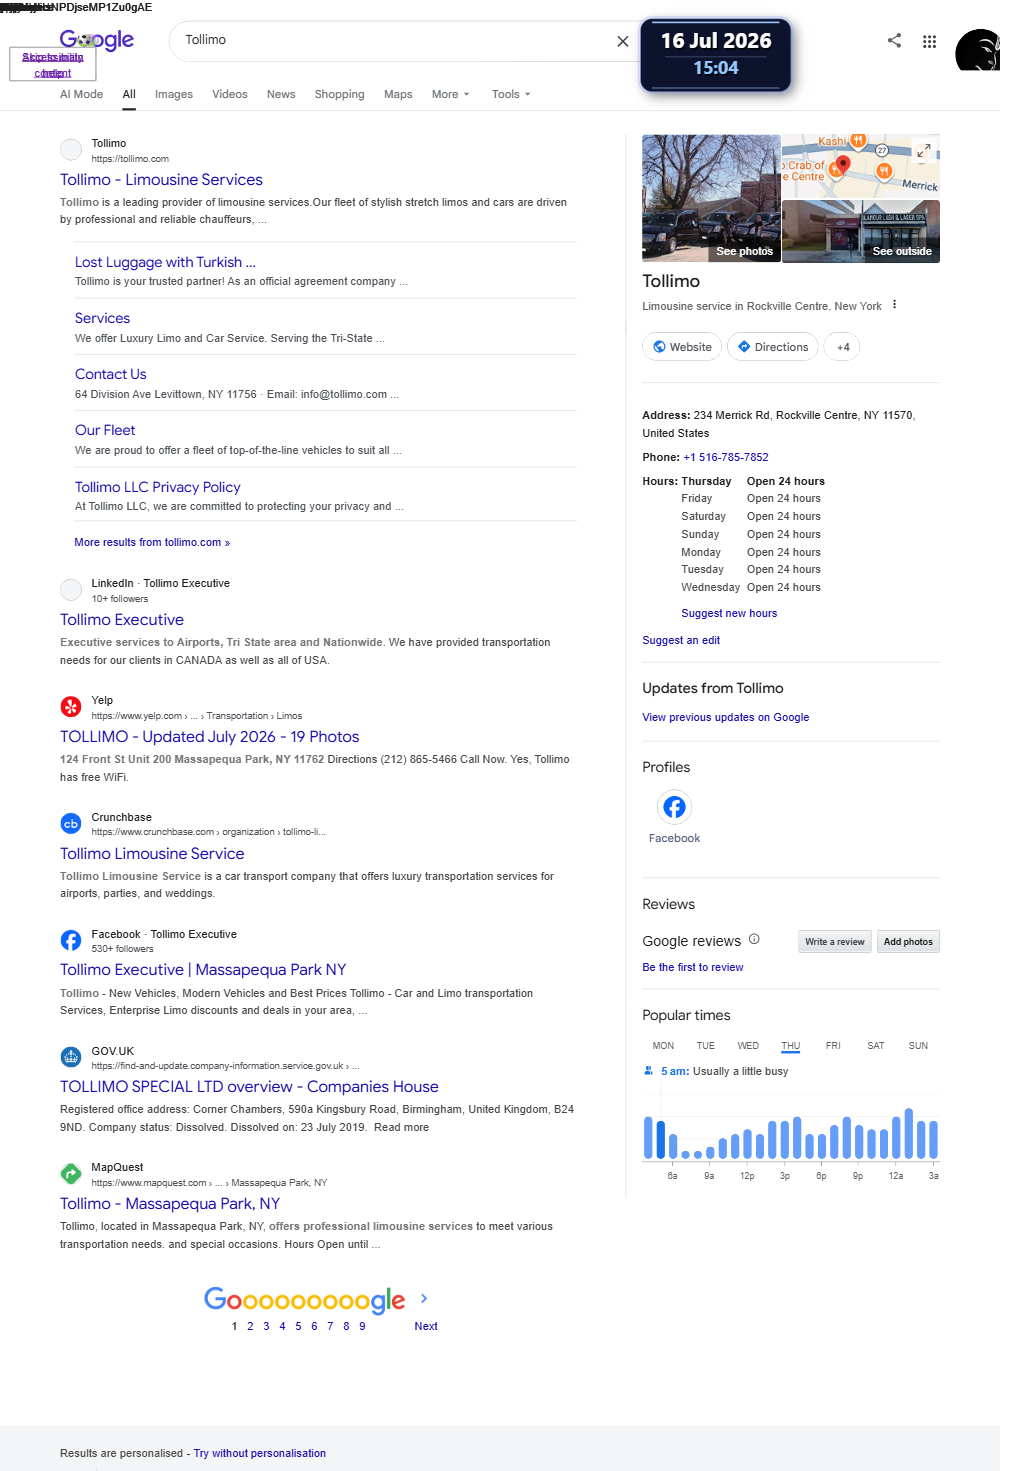Open See photos thumbnail
Screen dimensions: 1012x1471
[711, 198]
